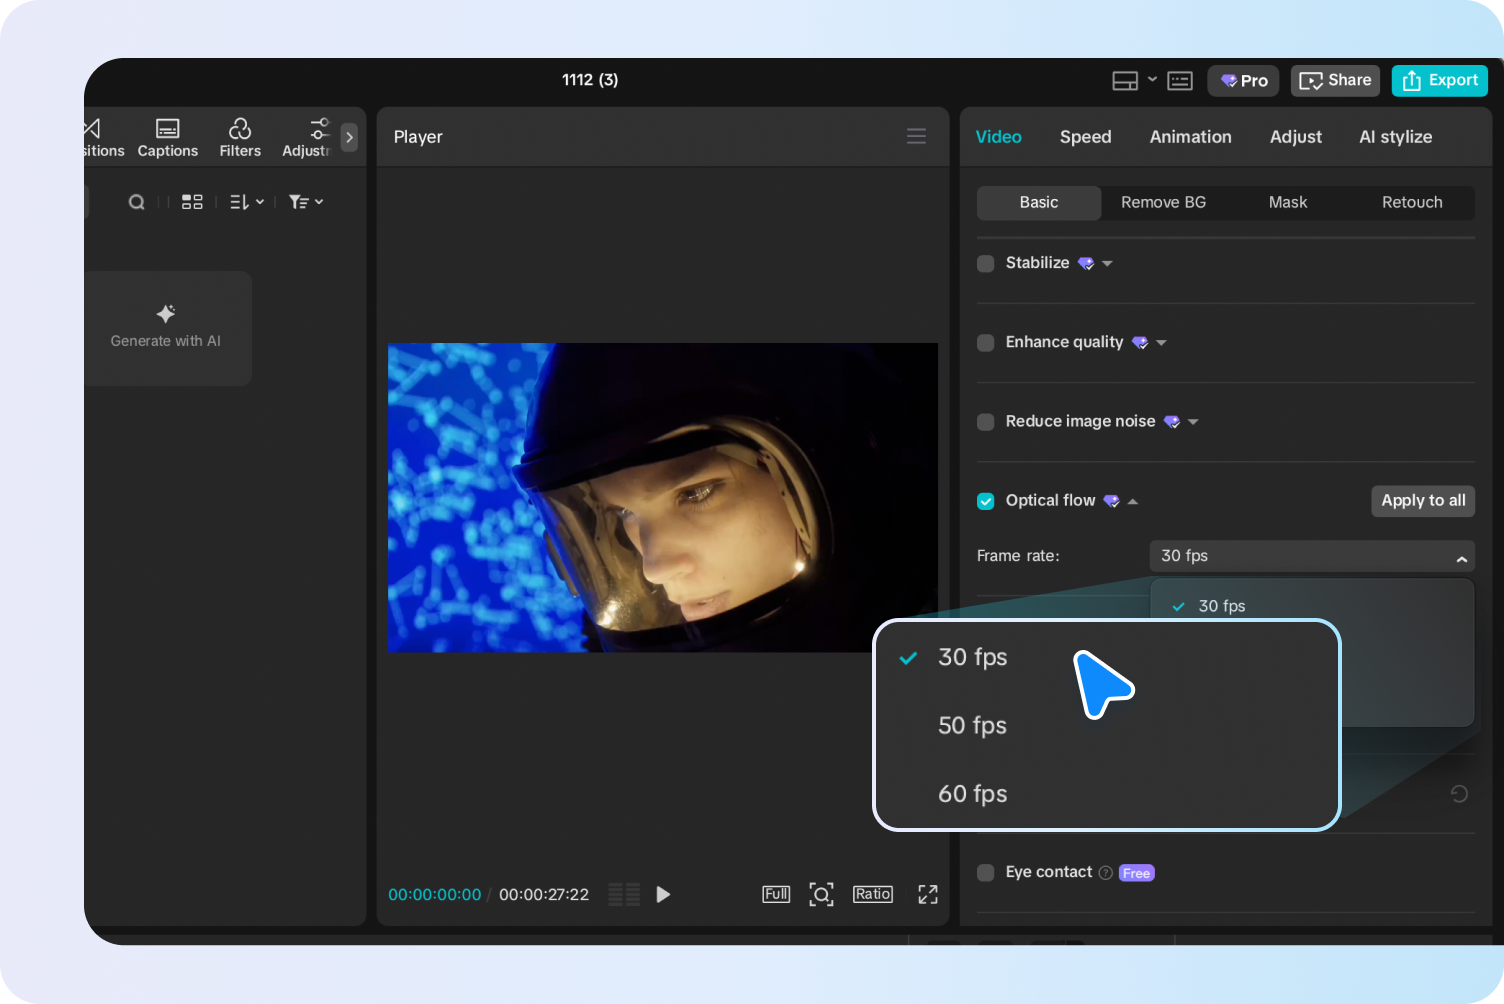The image size is (1504, 1004).
Task: Play the video in the Player
Action: click(663, 894)
